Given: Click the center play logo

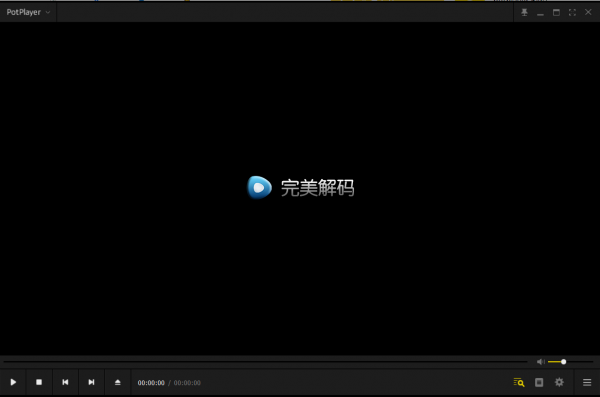Looking at the screenshot, I should [259, 188].
